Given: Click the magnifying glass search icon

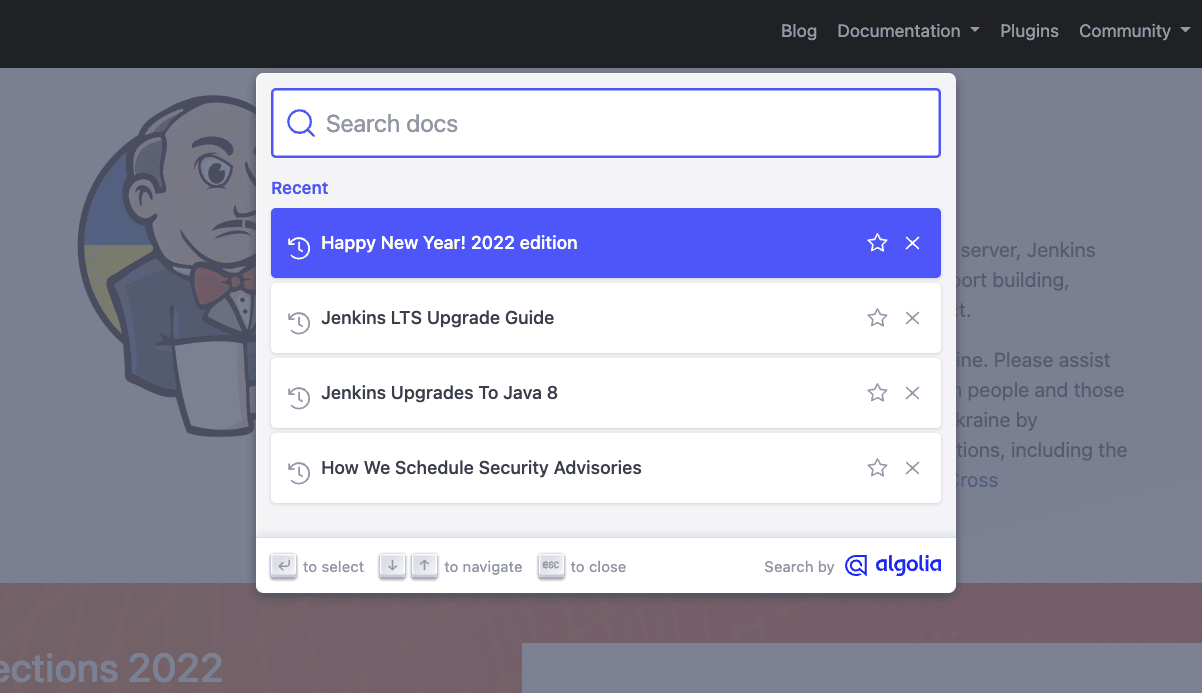Looking at the screenshot, I should (300, 123).
